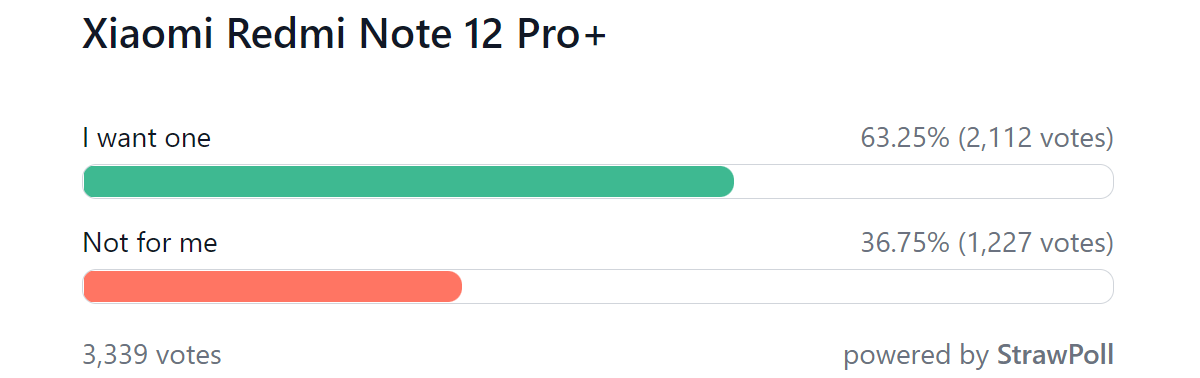This screenshot has height=378, width=1200.
Task: Click the green 'I want one' result bar
Action: [x=408, y=182]
